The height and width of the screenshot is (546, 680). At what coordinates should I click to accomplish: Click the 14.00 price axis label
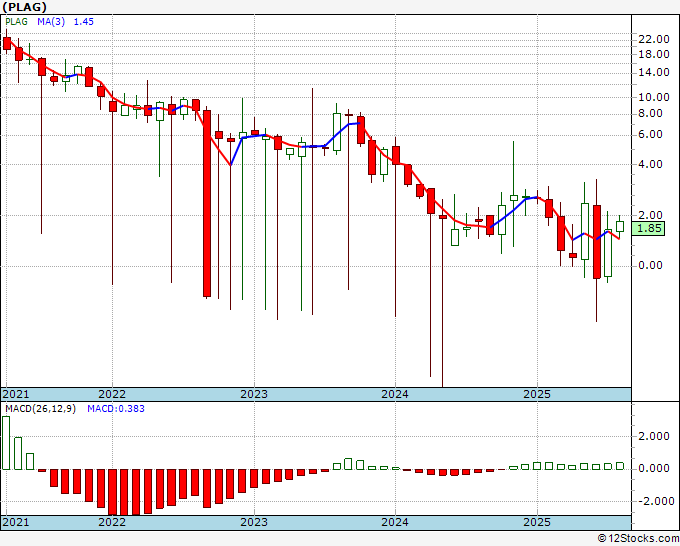point(654,72)
